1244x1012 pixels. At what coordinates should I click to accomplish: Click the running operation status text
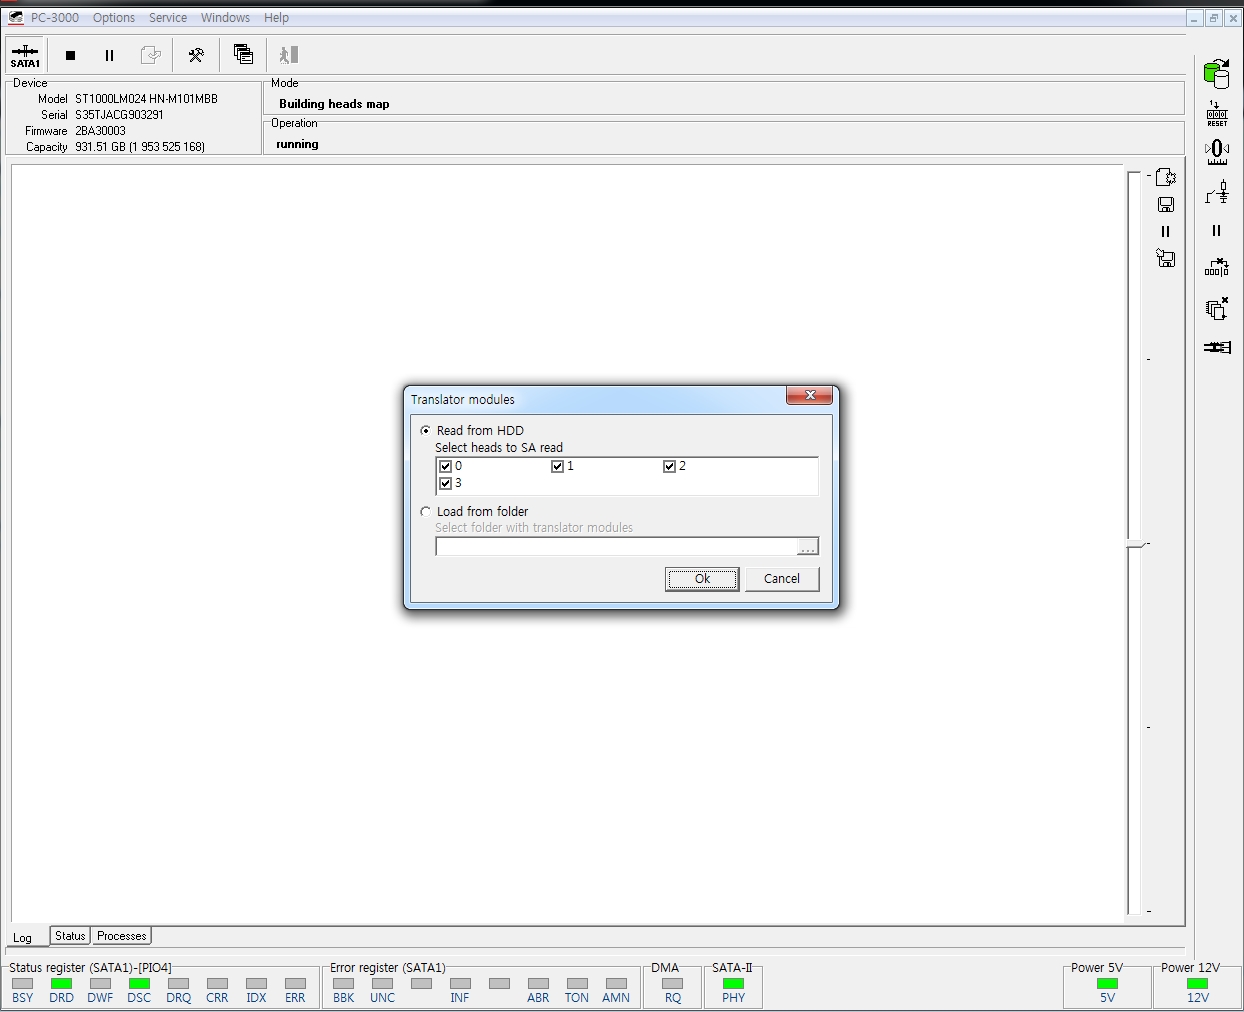pyautogui.click(x=297, y=144)
